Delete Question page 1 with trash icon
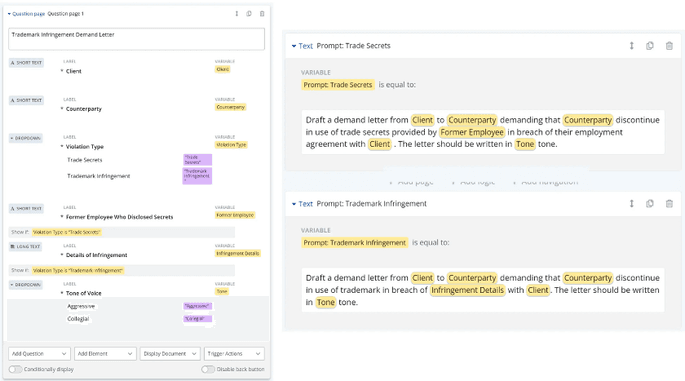This screenshot has width=685, height=381. 262,14
